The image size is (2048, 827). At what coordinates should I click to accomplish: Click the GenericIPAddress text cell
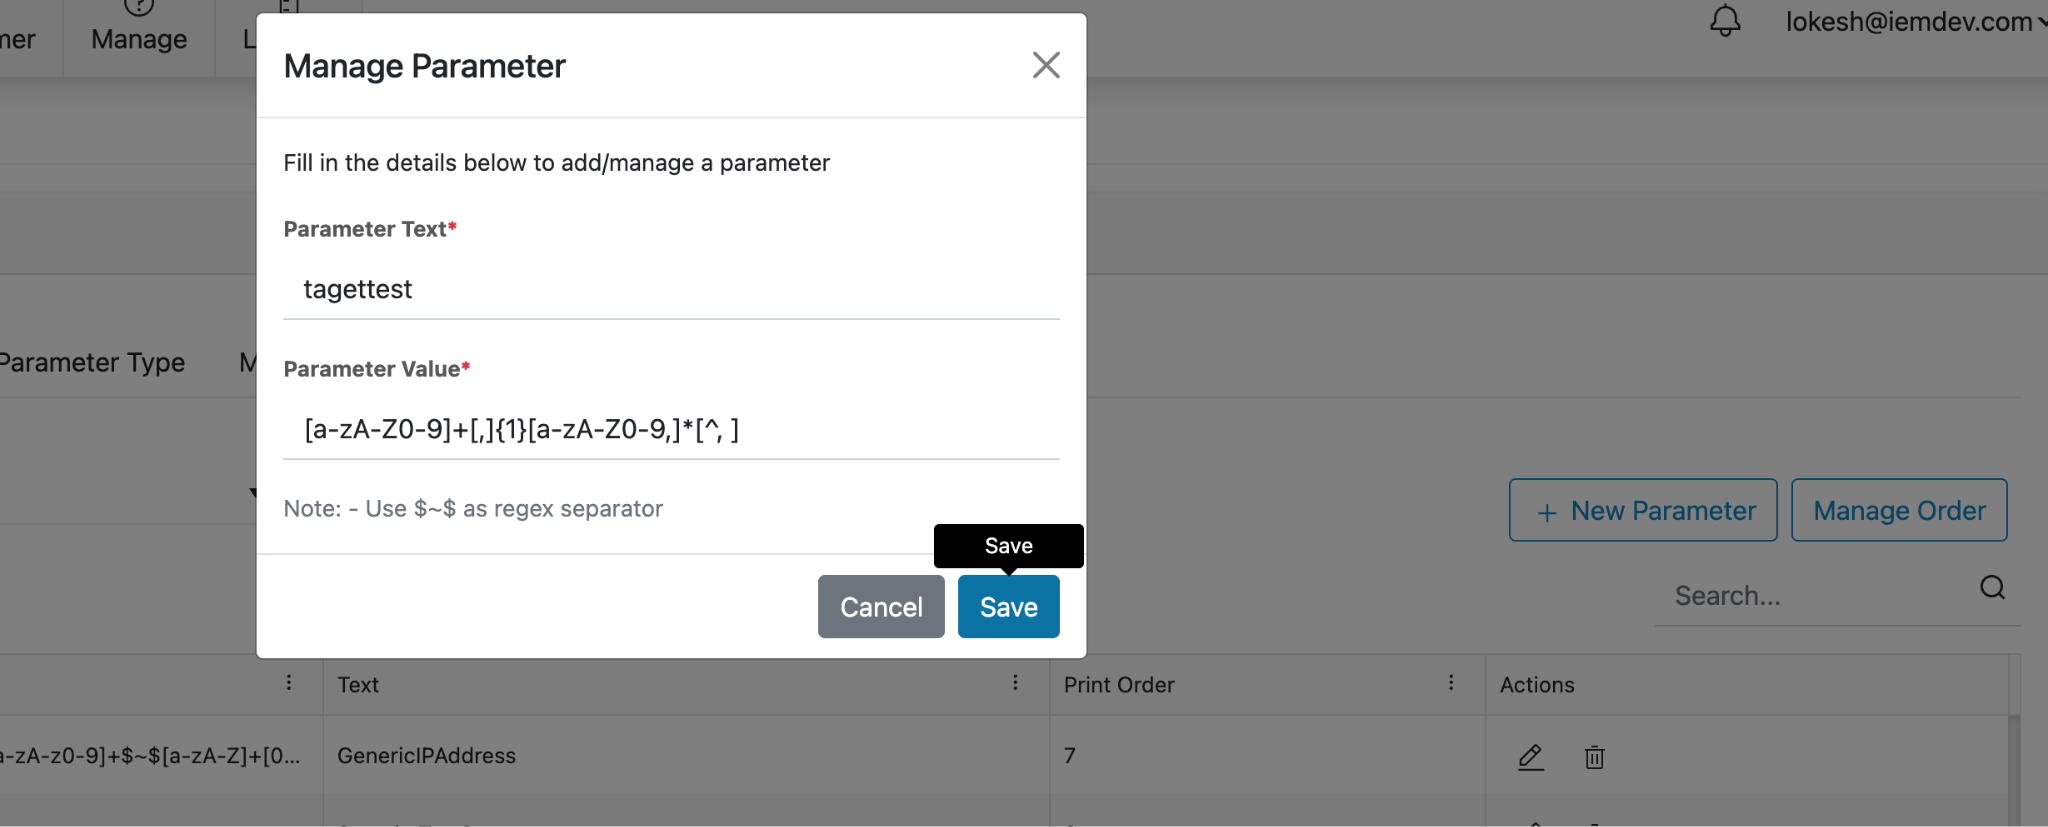click(x=427, y=756)
